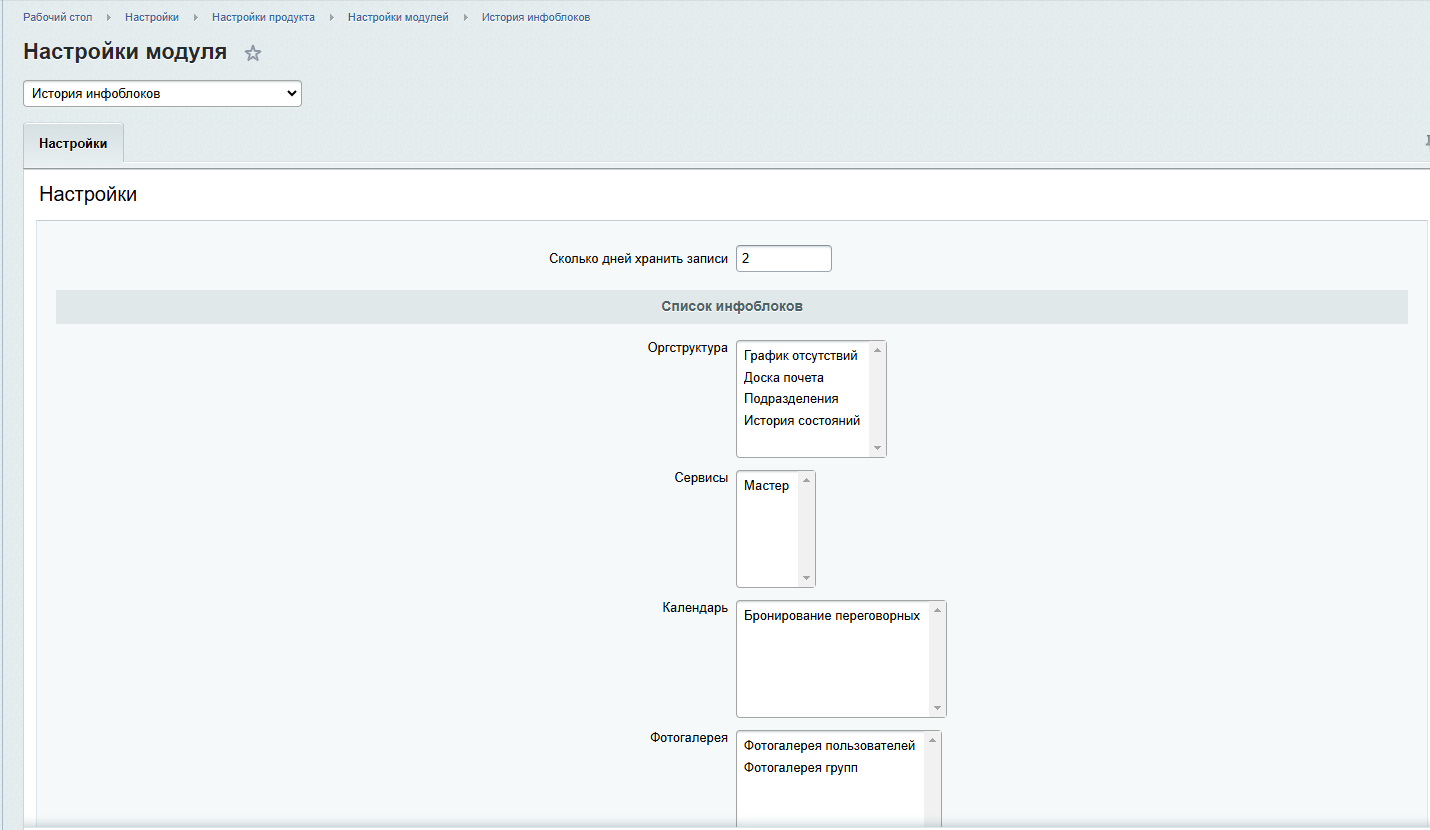Navigate to Настройки продукта breadcrumb

(263, 17)
